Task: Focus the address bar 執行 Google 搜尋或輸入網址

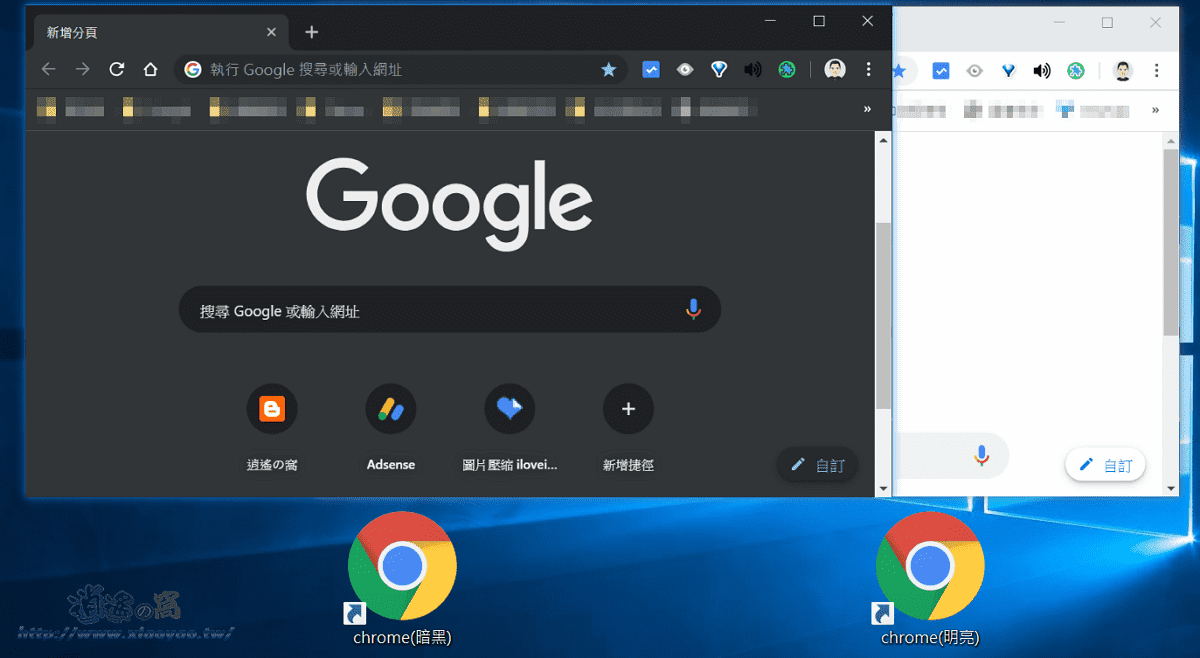Action: [x=400, y=69]
